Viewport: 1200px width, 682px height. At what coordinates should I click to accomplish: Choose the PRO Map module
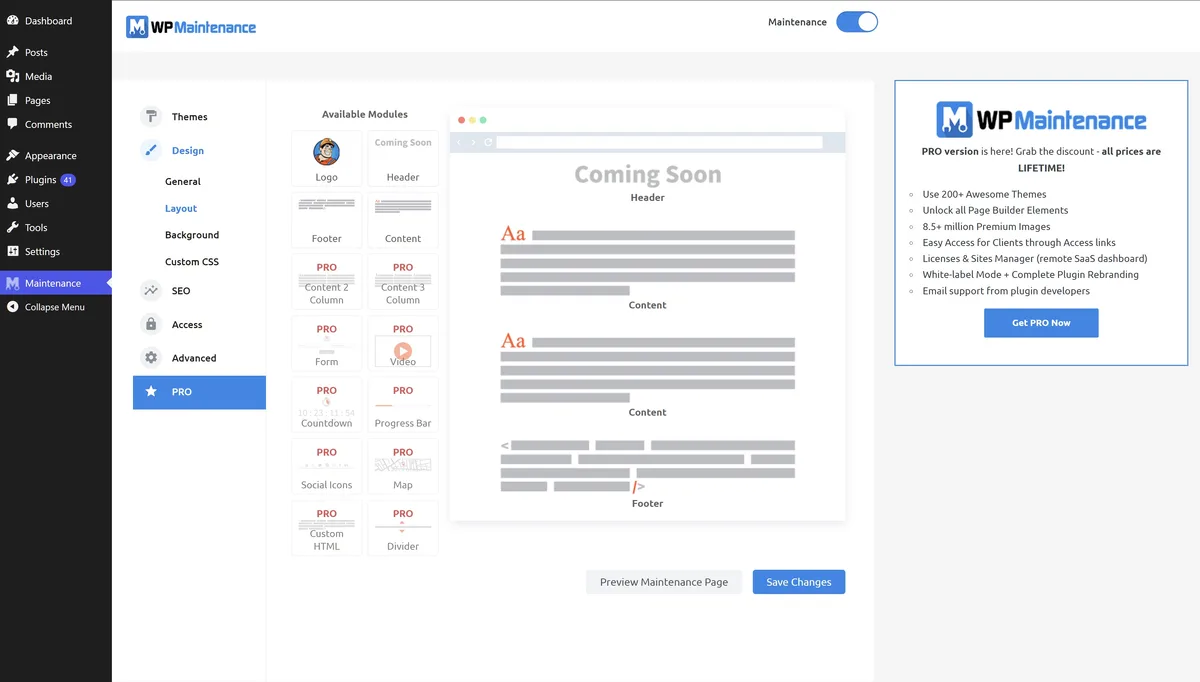click(x=403, y=466)
